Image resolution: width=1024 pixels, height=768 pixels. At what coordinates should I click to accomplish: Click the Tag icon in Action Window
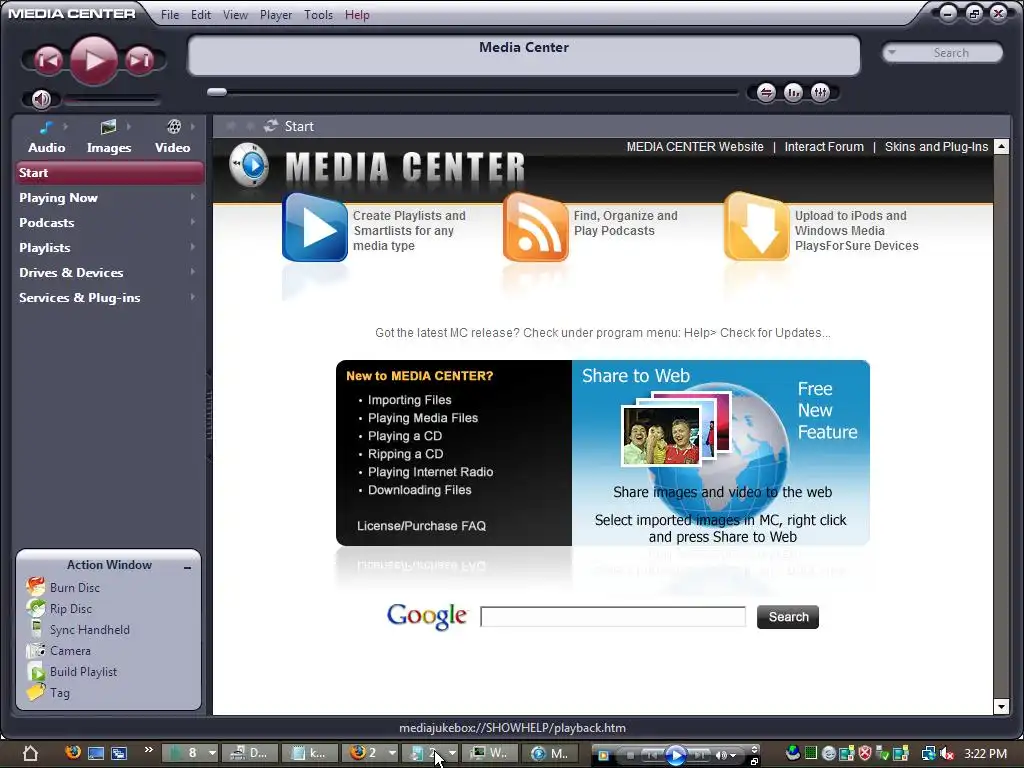tap(35, 692)
